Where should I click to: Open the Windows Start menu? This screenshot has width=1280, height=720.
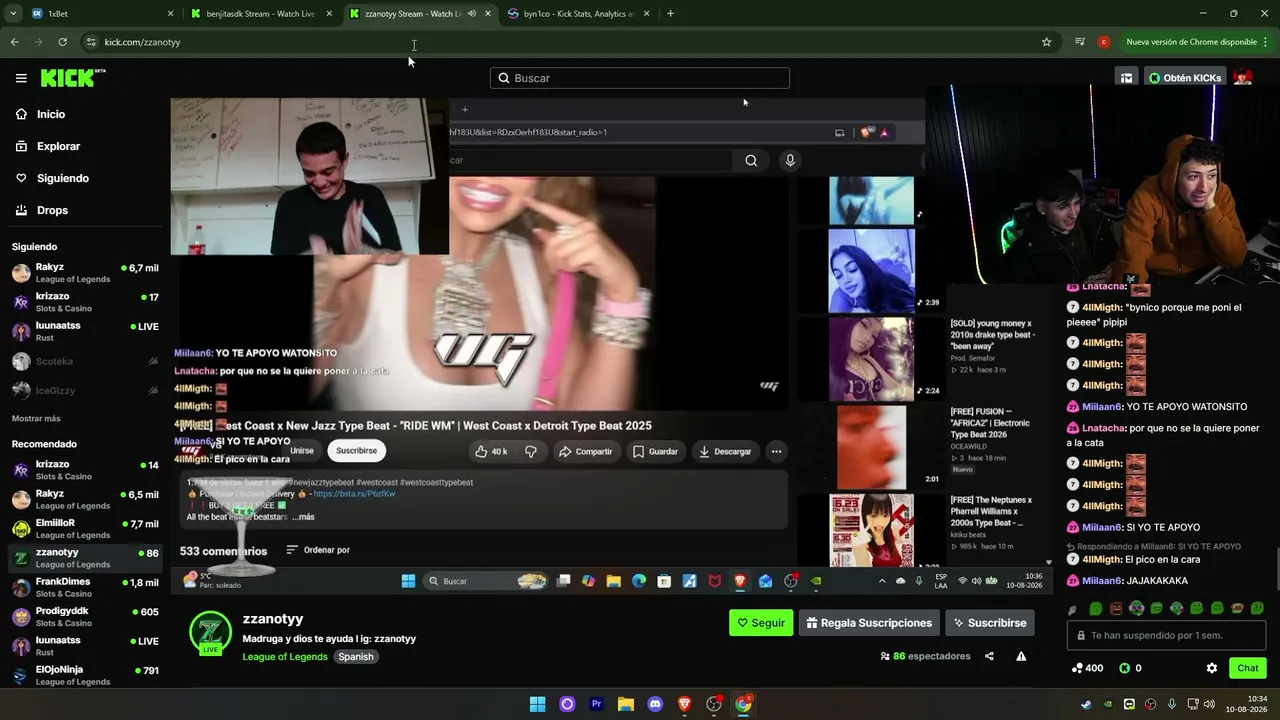pyautogui.click(x=537, y=704)
